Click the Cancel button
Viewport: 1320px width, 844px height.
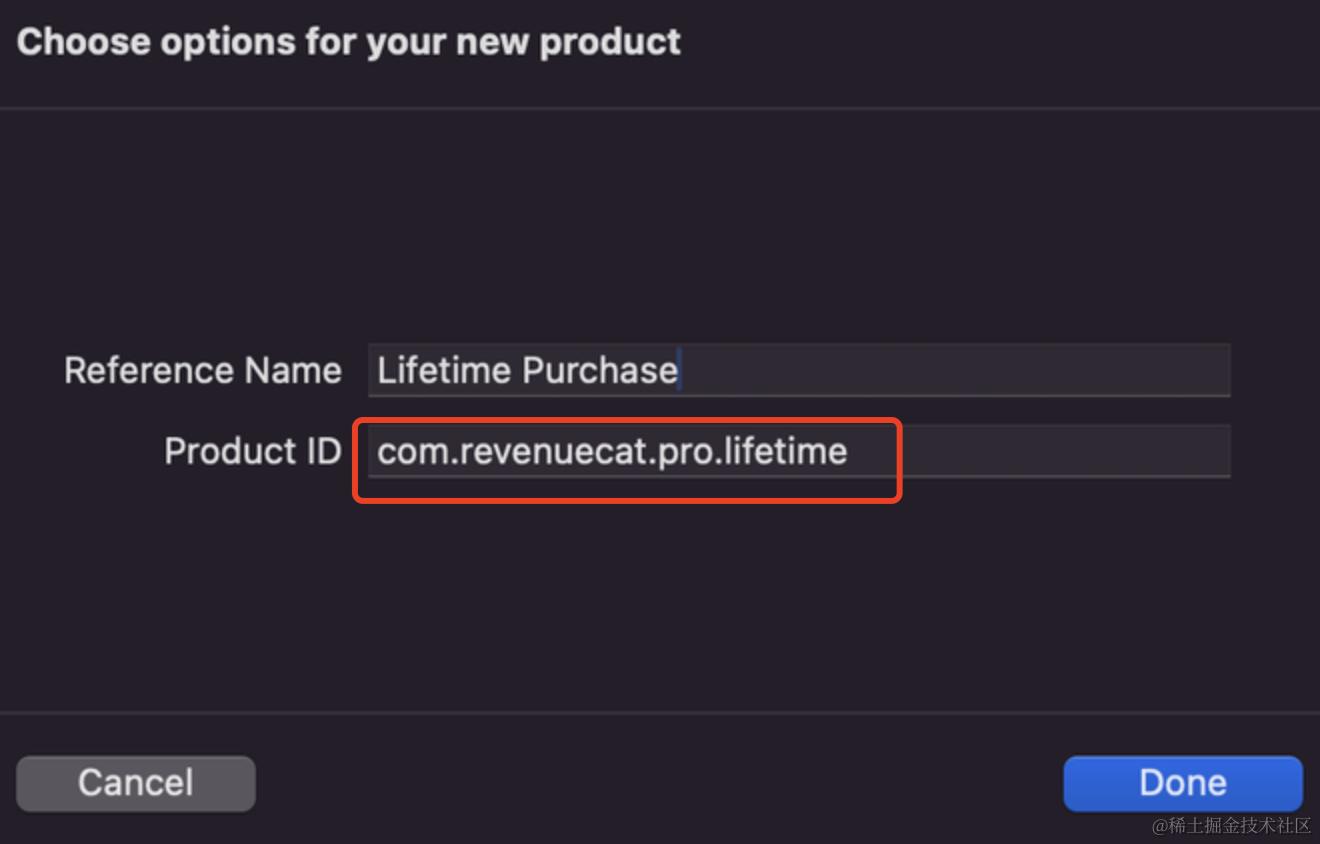pyautogui.click(x=136, y=782)
